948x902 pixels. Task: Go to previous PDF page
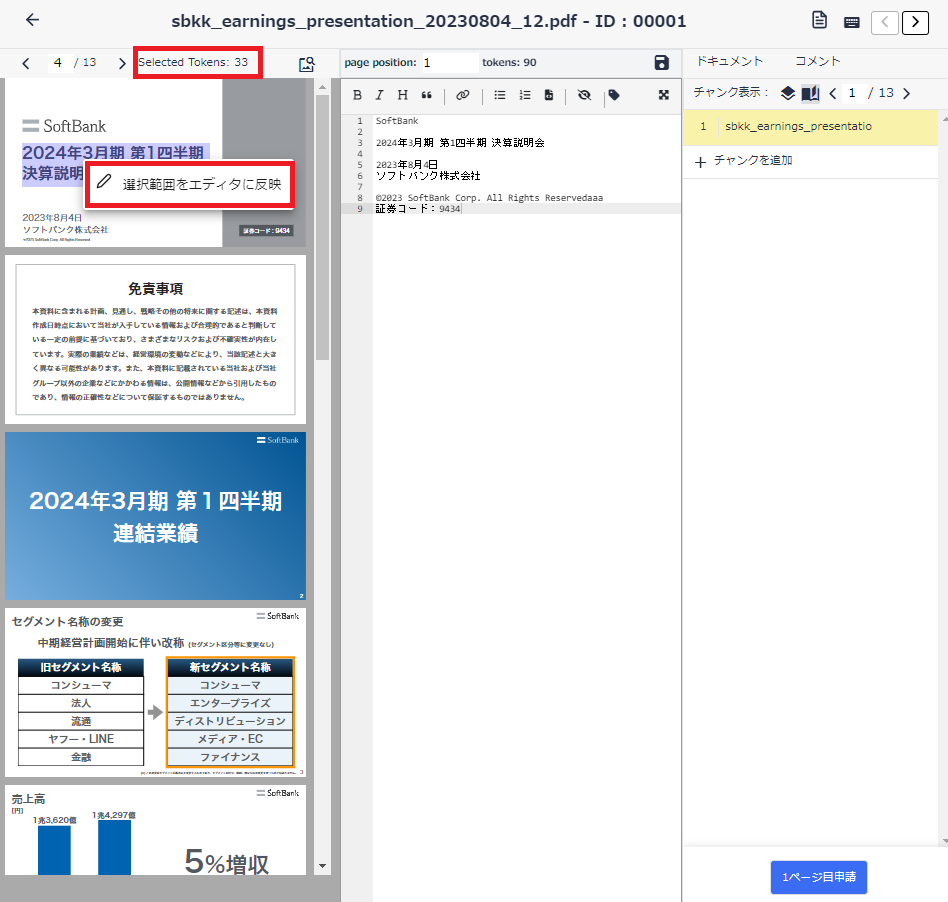pyautogui.click(x=25, y=63)
